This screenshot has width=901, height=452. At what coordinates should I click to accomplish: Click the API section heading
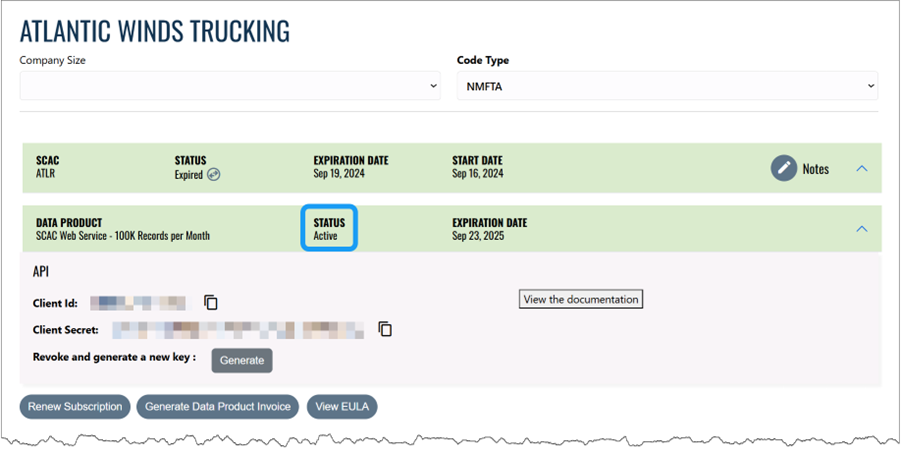(41, 272)
